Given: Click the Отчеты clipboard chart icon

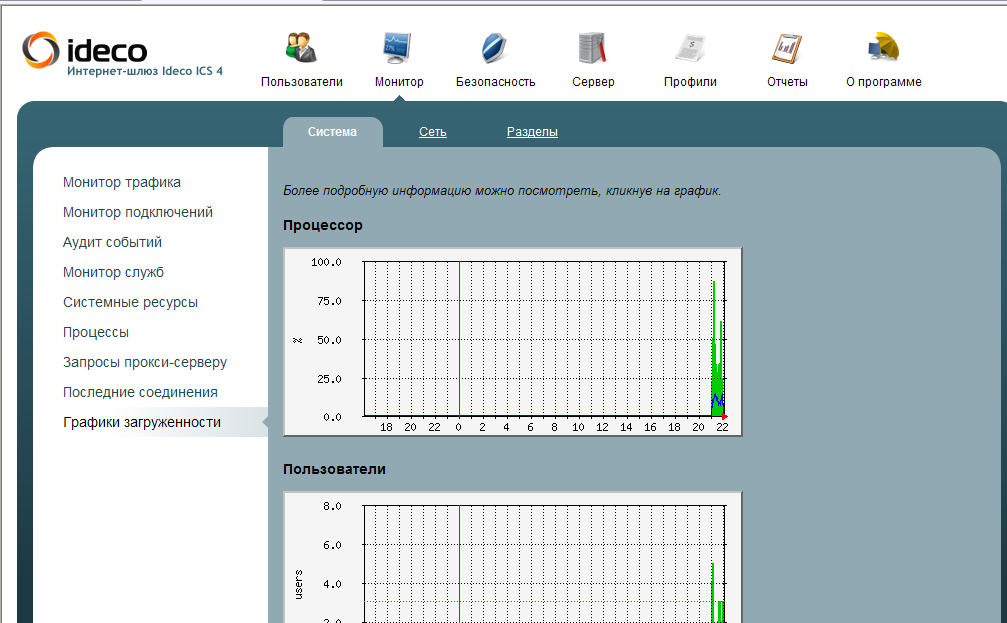Looking at the screenshot, I should 787,48.
